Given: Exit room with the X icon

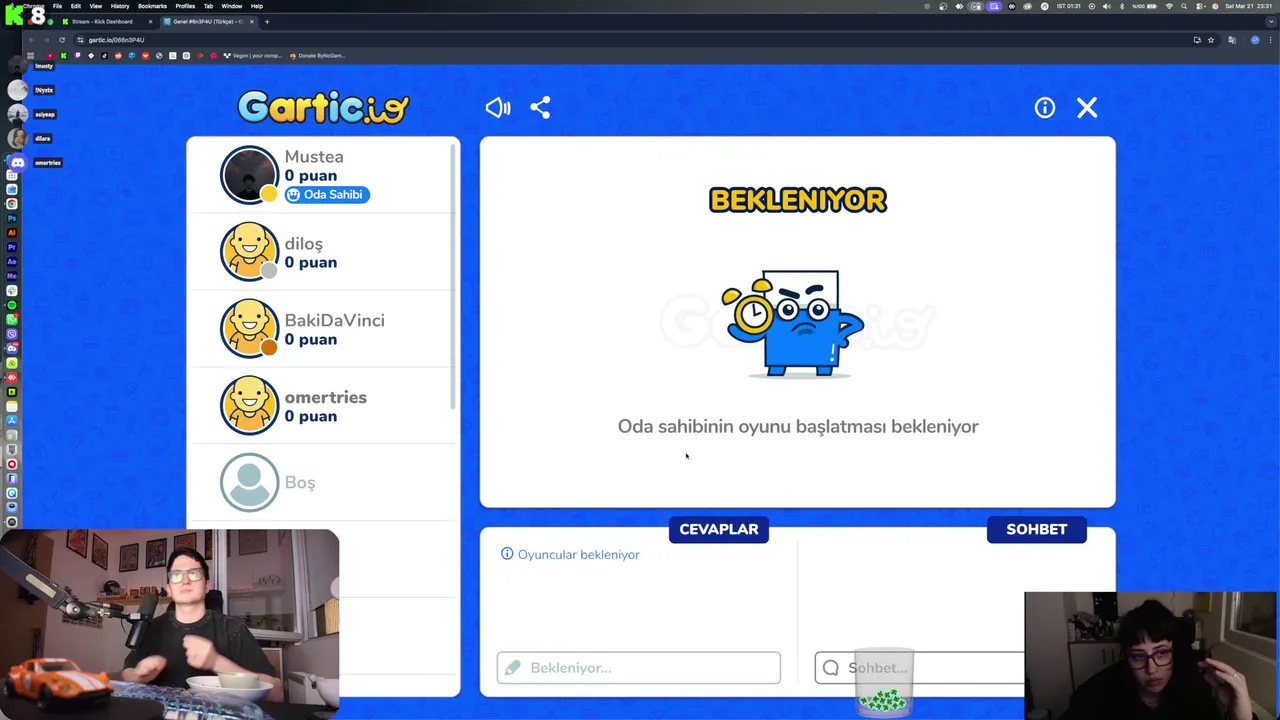Looking at the screenshot, I should [1087, 108].
